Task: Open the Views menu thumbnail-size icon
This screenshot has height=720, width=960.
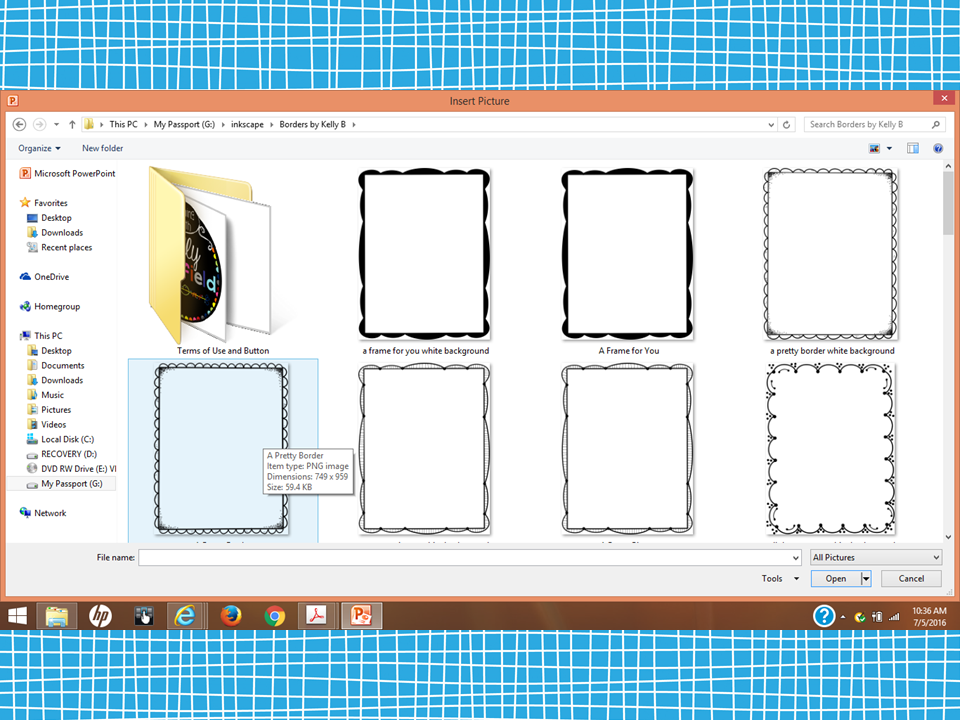Action: [x=875, y=148]
